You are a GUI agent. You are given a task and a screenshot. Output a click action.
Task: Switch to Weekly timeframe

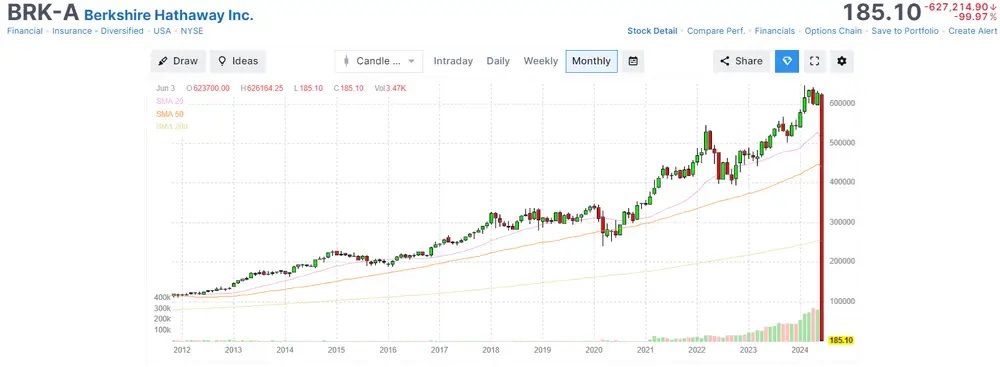[x=541, y=61]
